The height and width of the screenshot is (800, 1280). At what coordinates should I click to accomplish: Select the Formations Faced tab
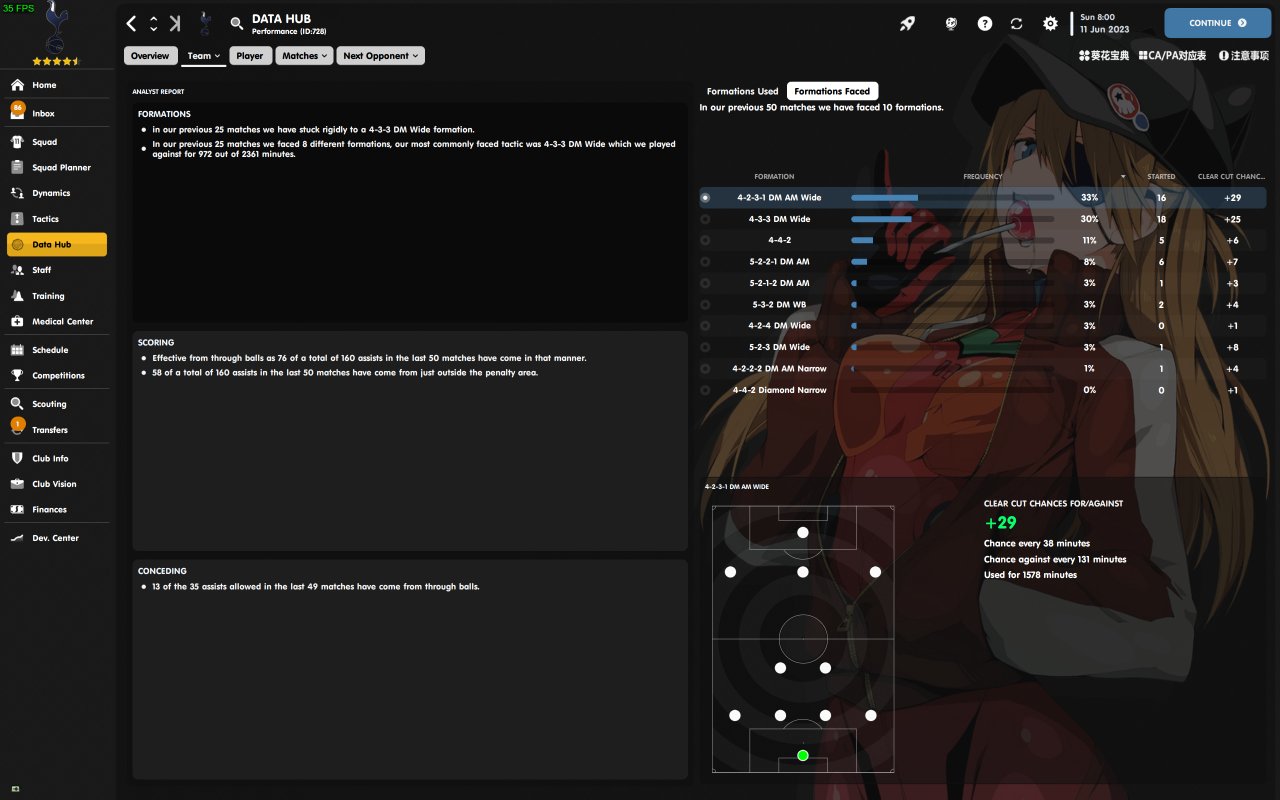click(832, 91)
